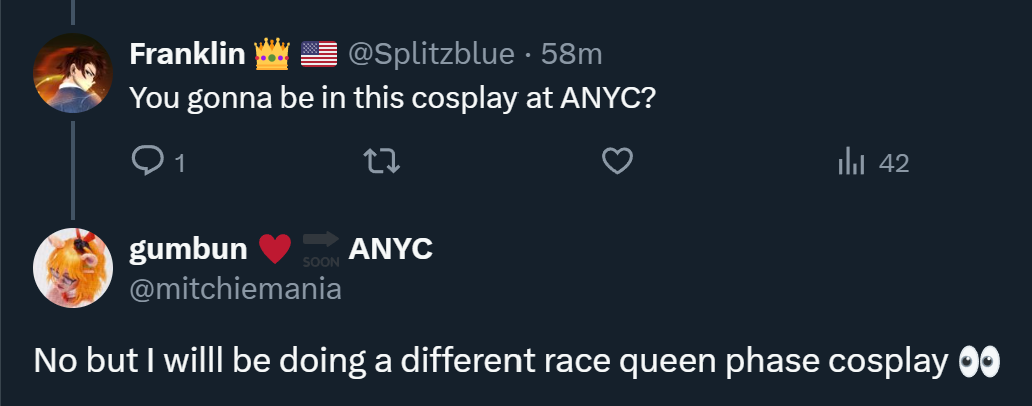Image resolution: width=1032 pixels, height=406 pixels.
Task: Click gumbun's race queen cosplay reply text
Action: pyautogui.click(x=490, y=362)
